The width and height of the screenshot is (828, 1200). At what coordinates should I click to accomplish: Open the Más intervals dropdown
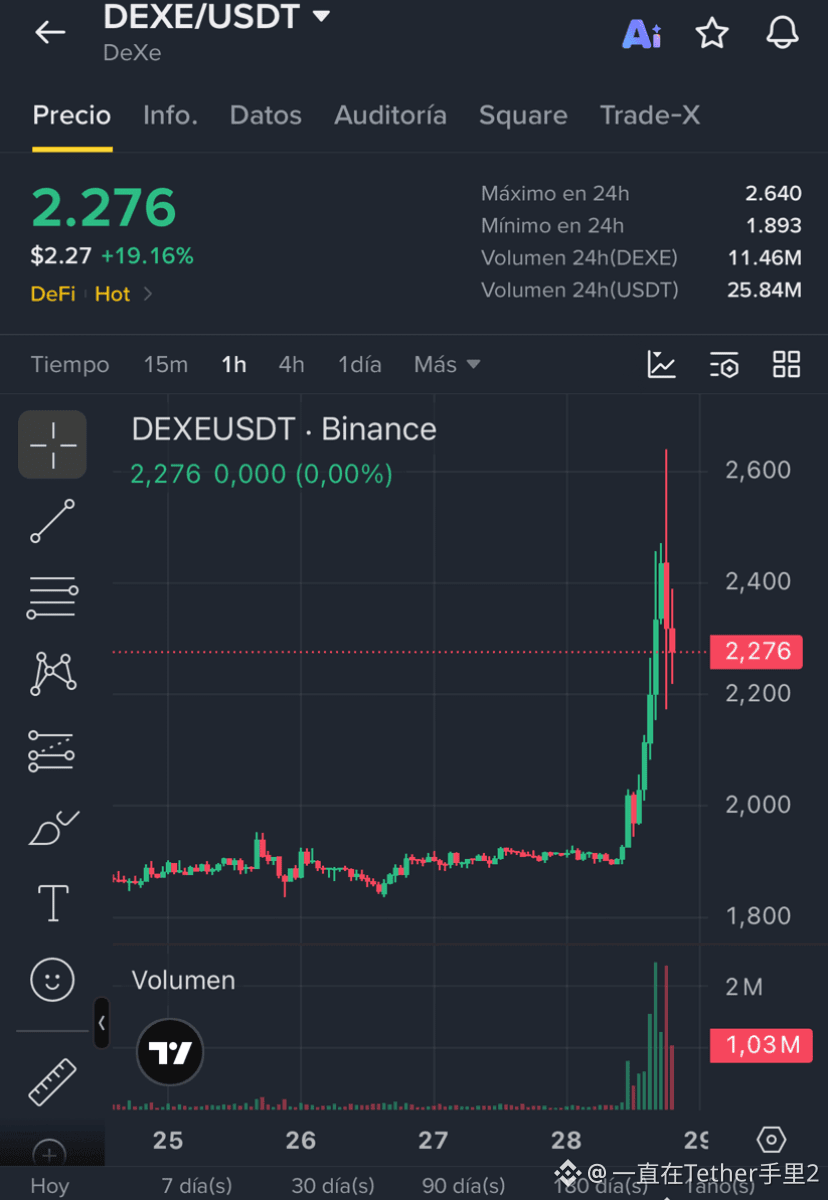point(447,365)
